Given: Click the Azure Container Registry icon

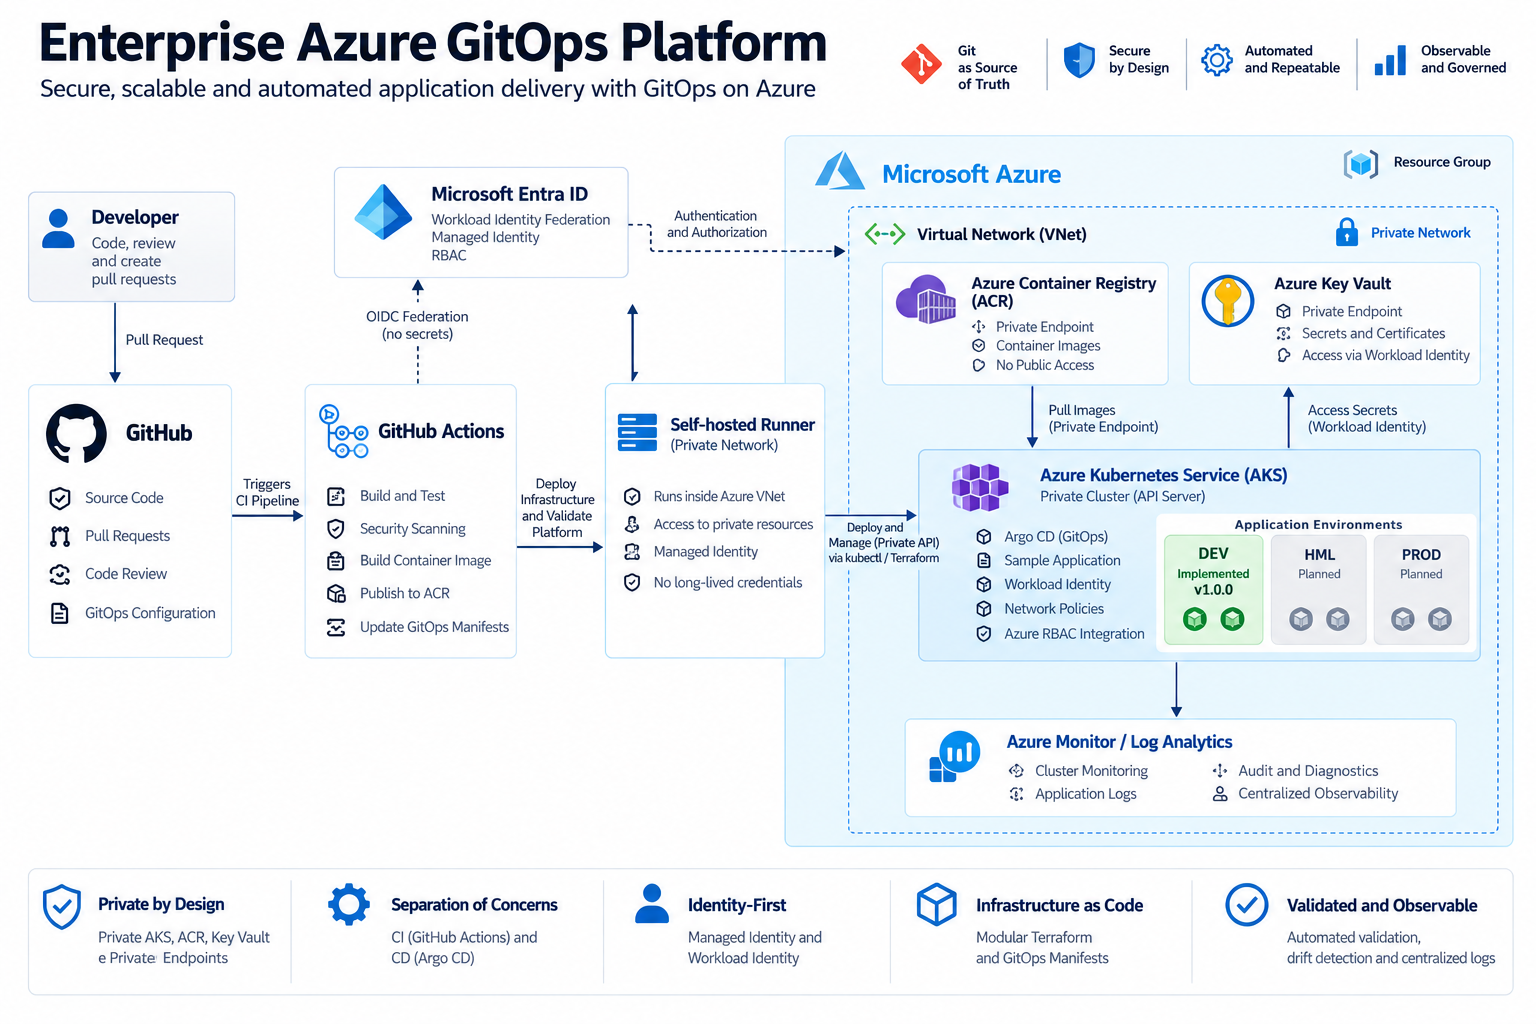Looking at the screenshot, I should point(926,299).
